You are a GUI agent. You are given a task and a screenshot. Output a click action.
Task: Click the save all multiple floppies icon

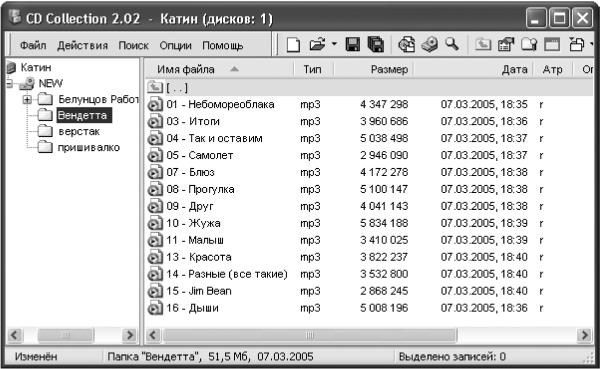376,45
